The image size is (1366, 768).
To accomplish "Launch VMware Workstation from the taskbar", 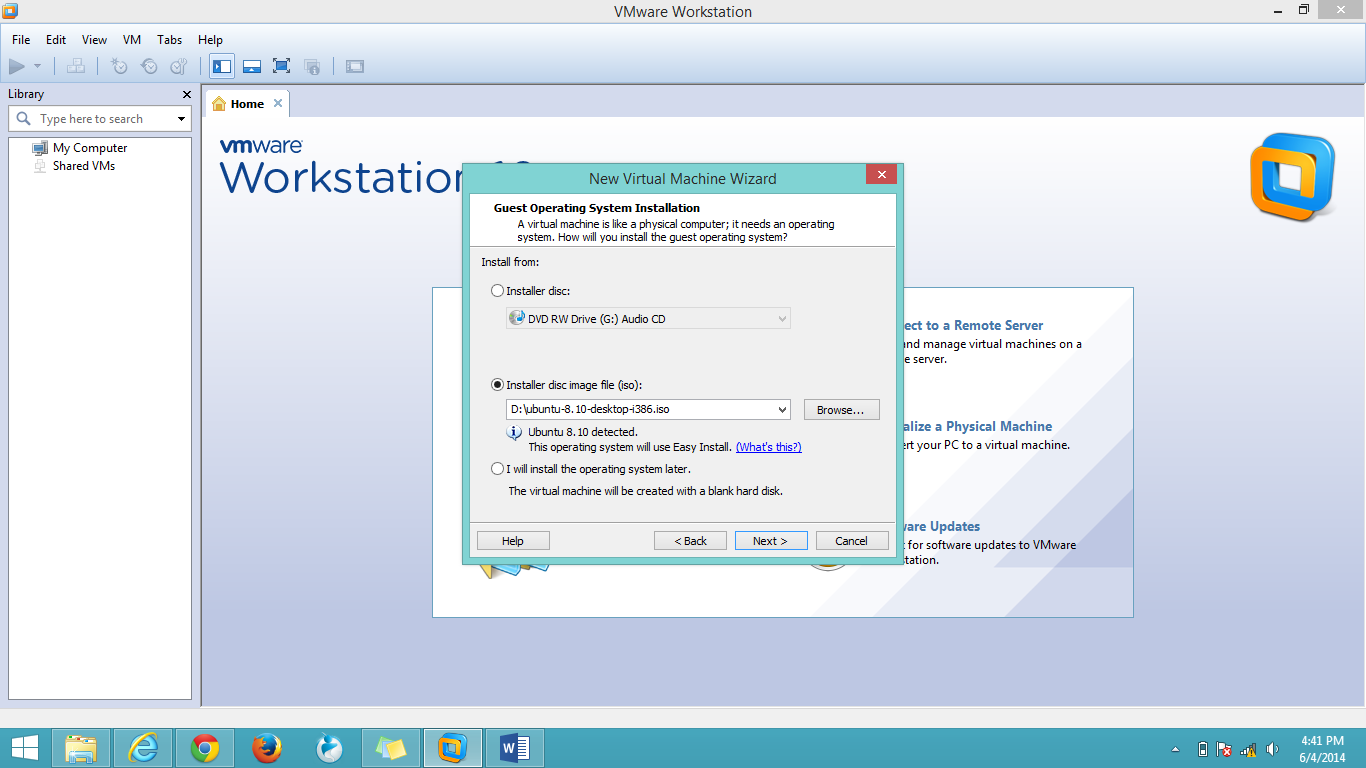I will [453, 747].
